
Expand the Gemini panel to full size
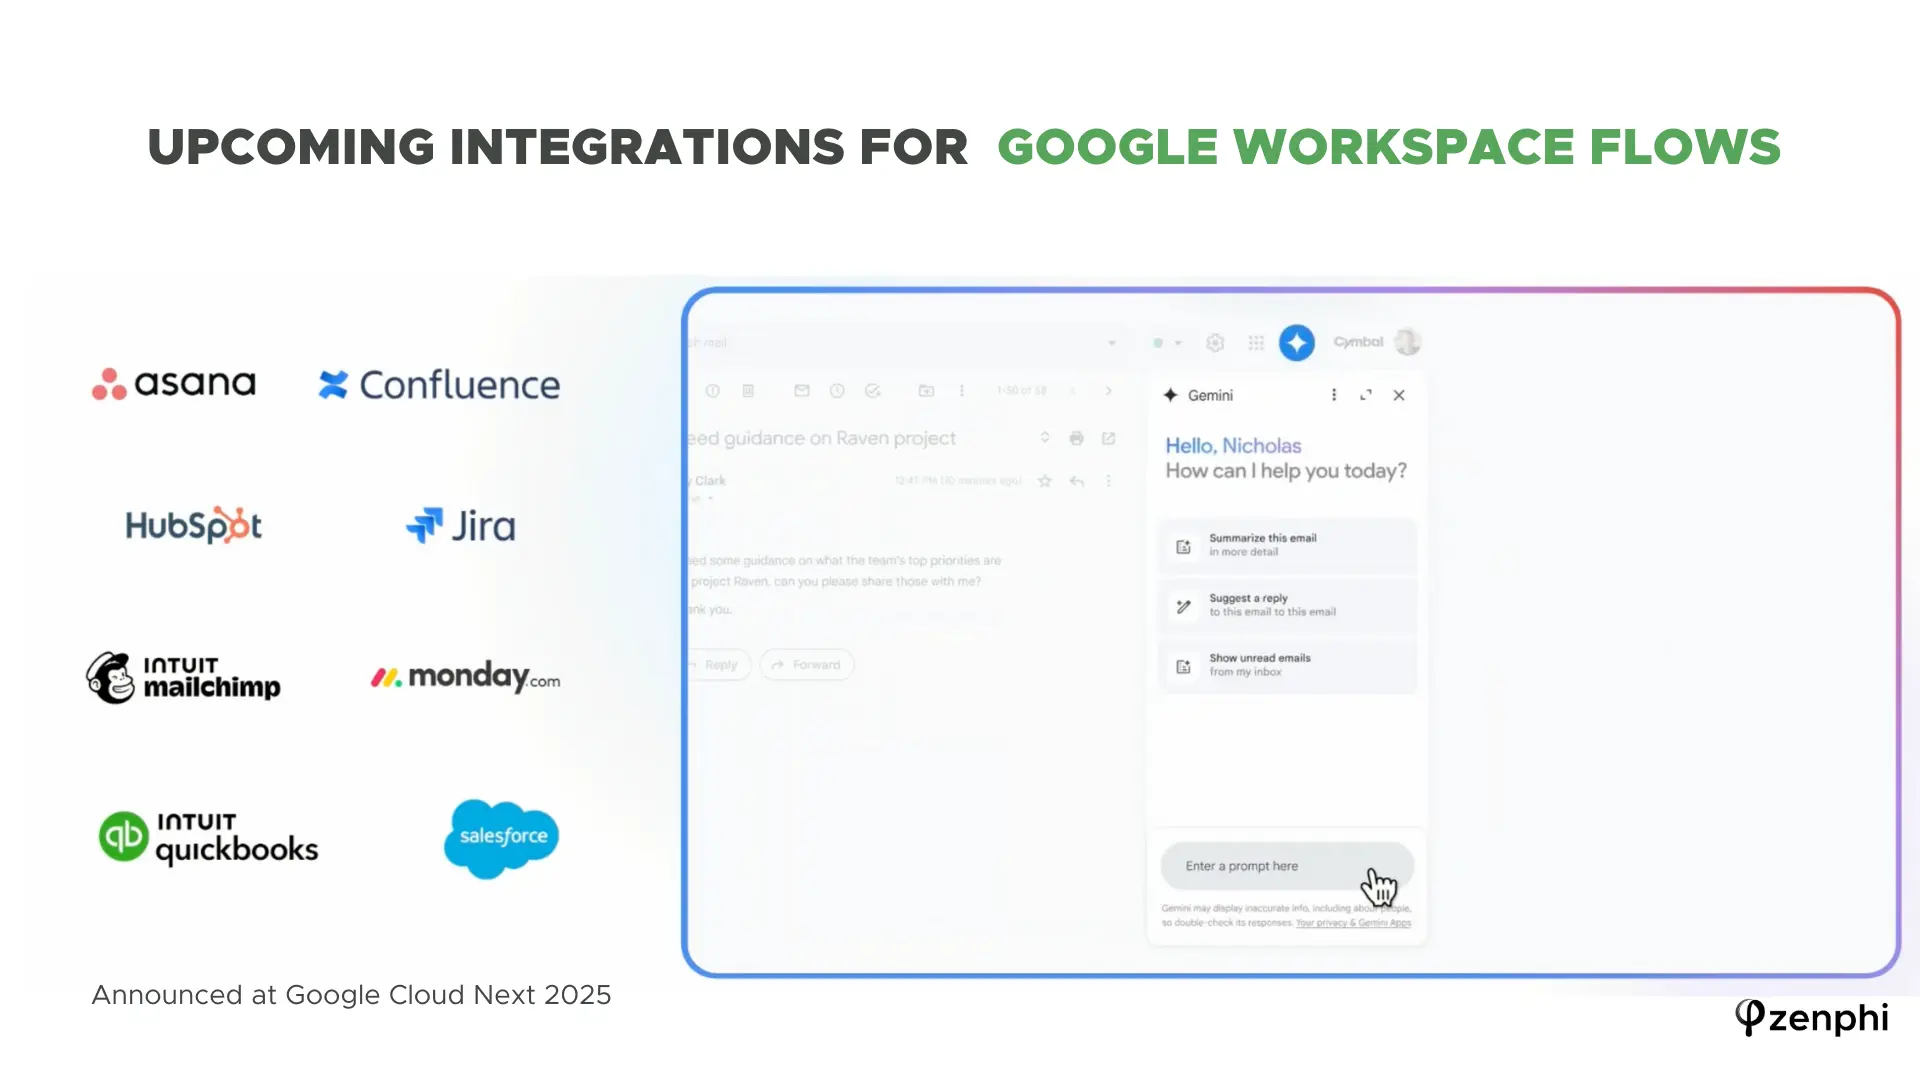1366,395
